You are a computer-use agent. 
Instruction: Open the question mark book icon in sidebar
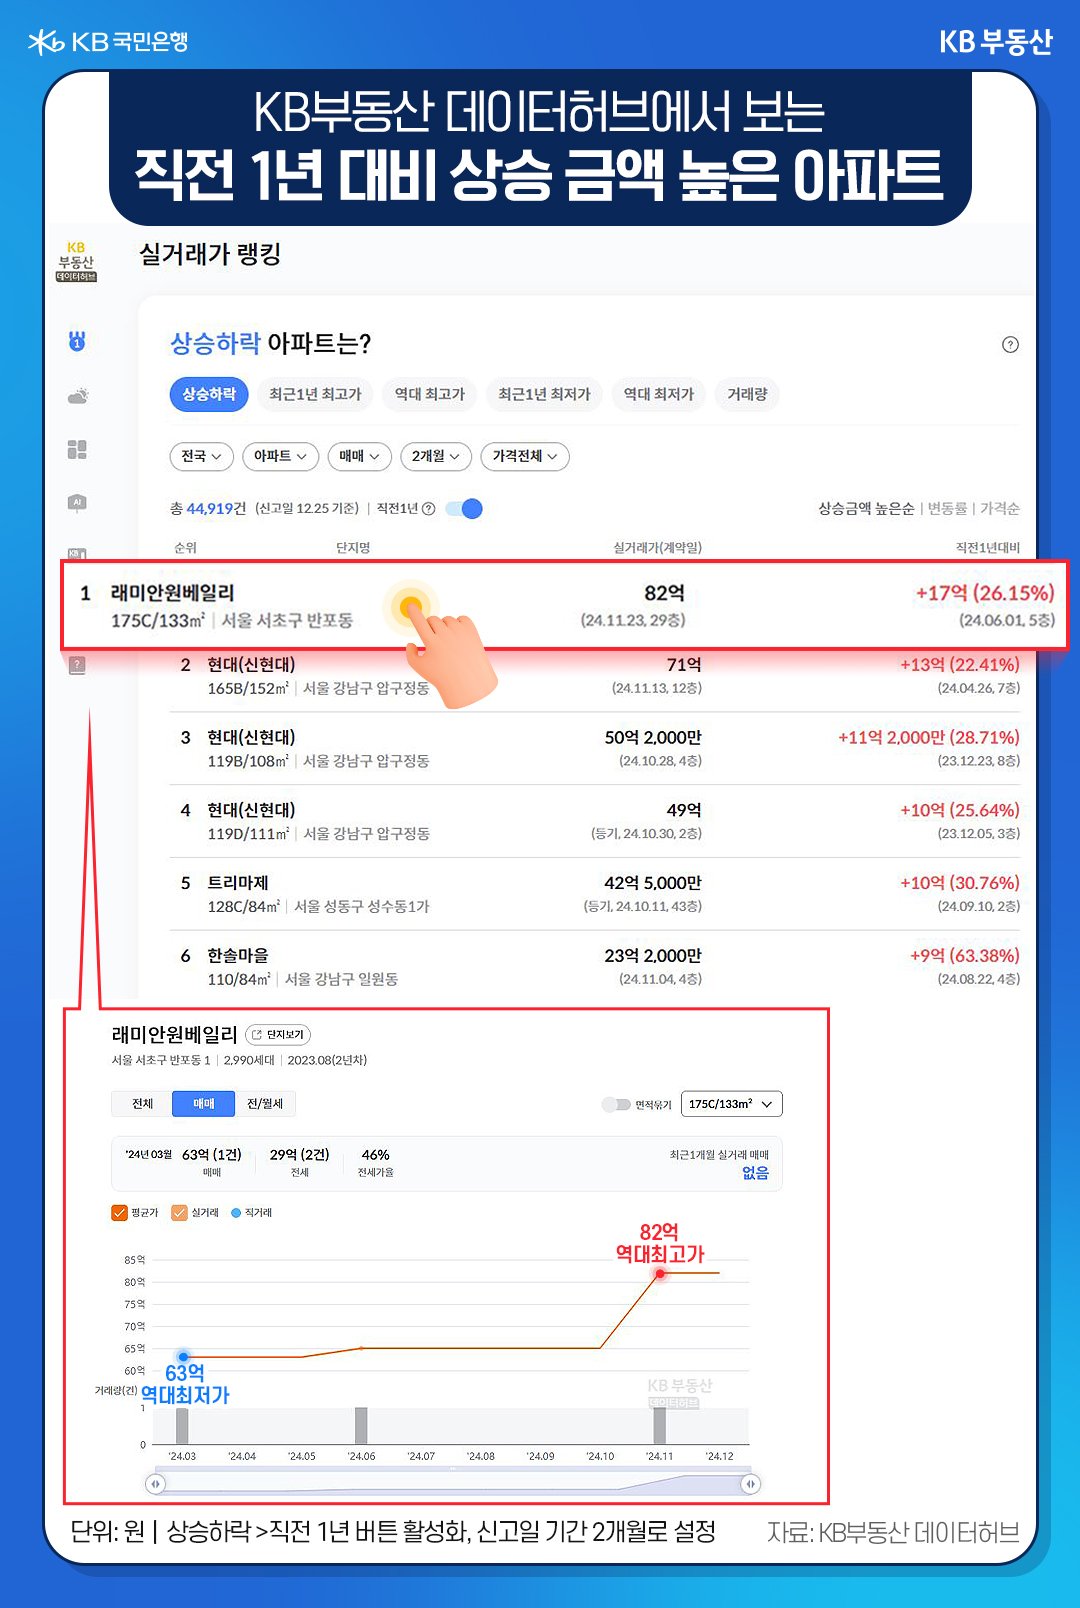click(77, 665)
